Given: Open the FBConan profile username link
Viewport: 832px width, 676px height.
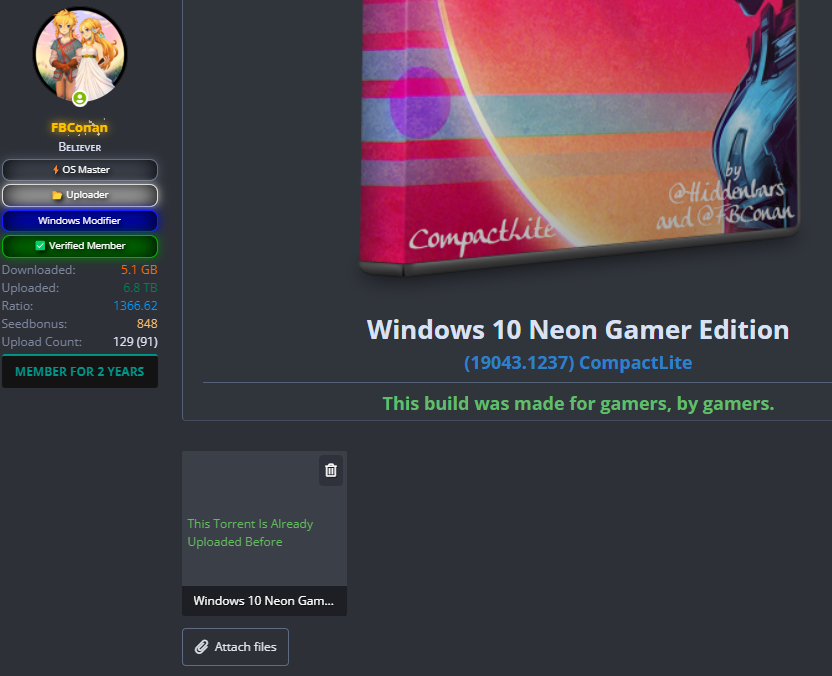Looking at the screenshot, I should [80, 127].
